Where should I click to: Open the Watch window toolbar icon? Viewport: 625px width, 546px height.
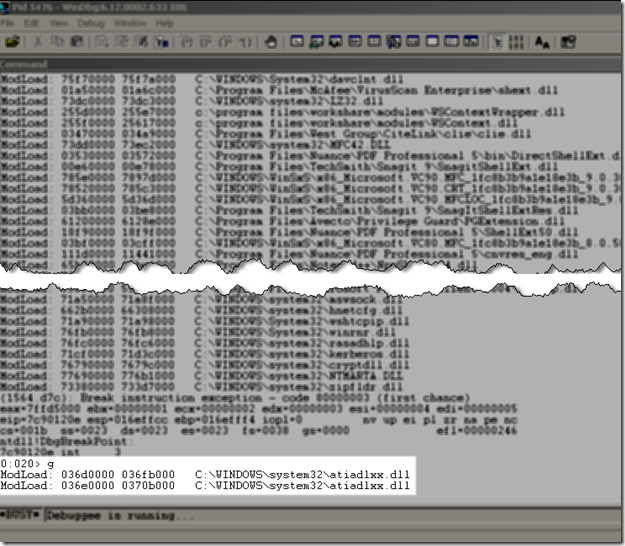tap(316, 42)
